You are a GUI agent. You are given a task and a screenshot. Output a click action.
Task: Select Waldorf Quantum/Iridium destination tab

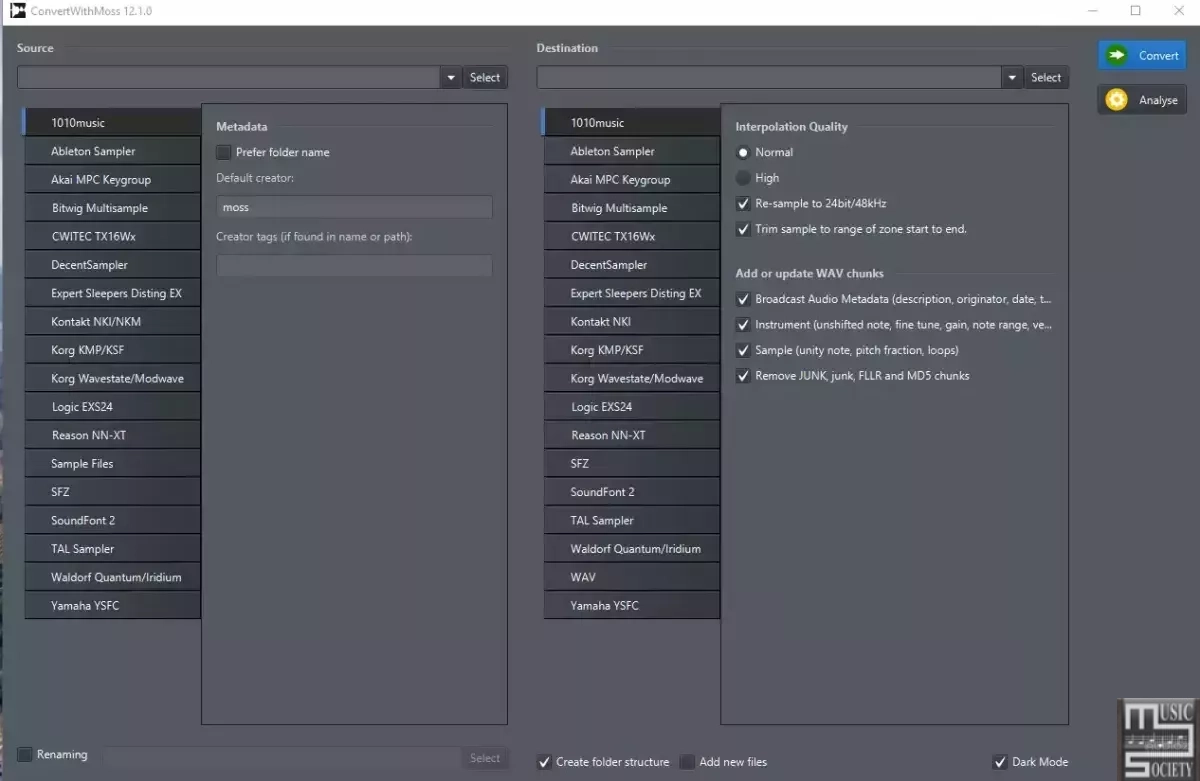click(632, 549)
